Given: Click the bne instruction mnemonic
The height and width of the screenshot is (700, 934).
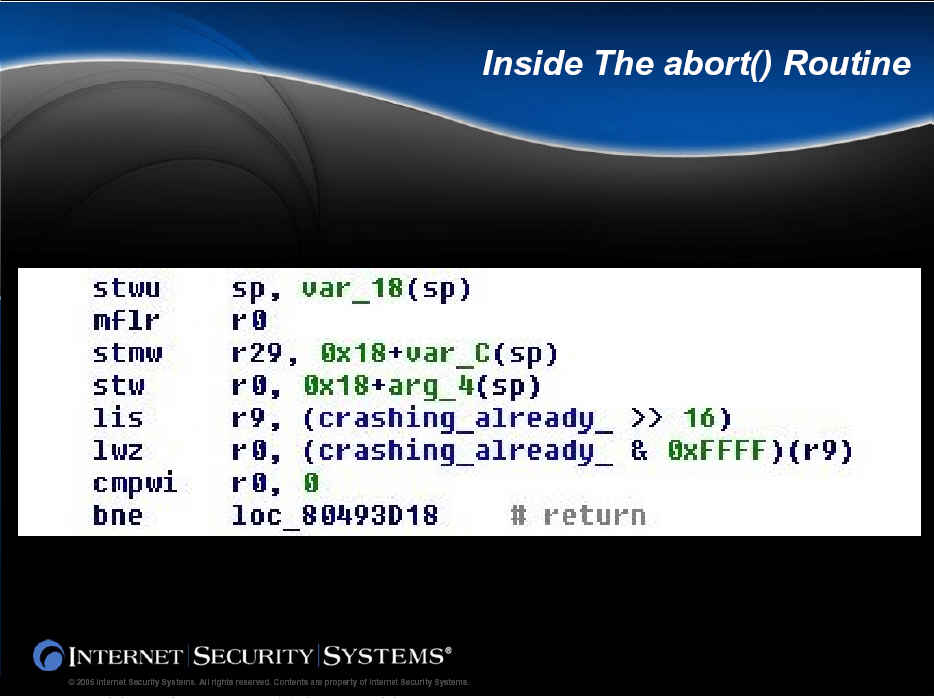Looking at the screenshot, I should point(118,515).
